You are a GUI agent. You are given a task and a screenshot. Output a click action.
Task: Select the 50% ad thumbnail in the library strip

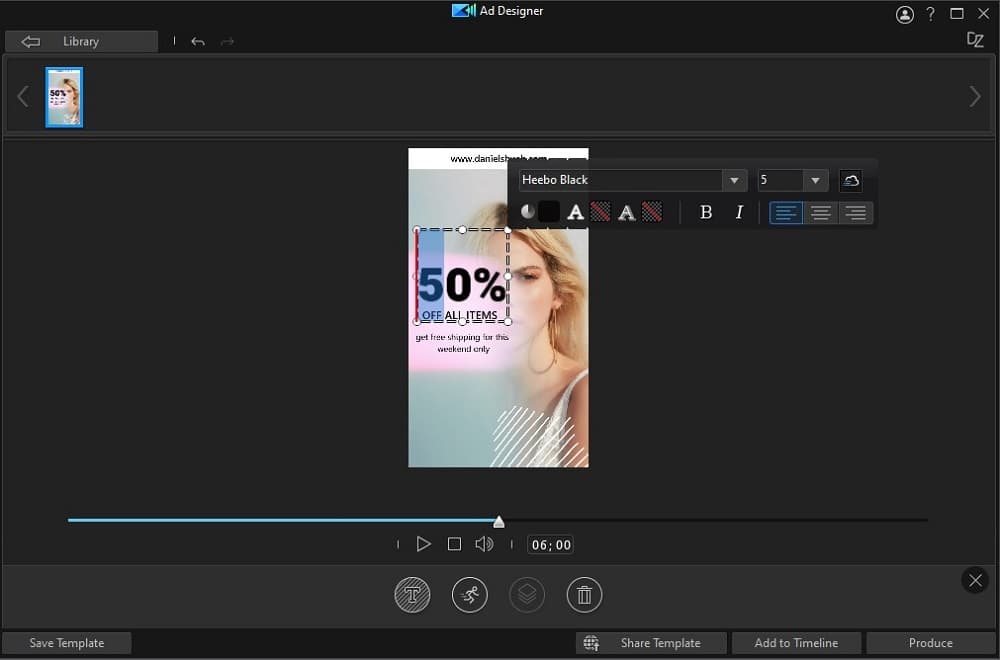(x=63, y=96)
